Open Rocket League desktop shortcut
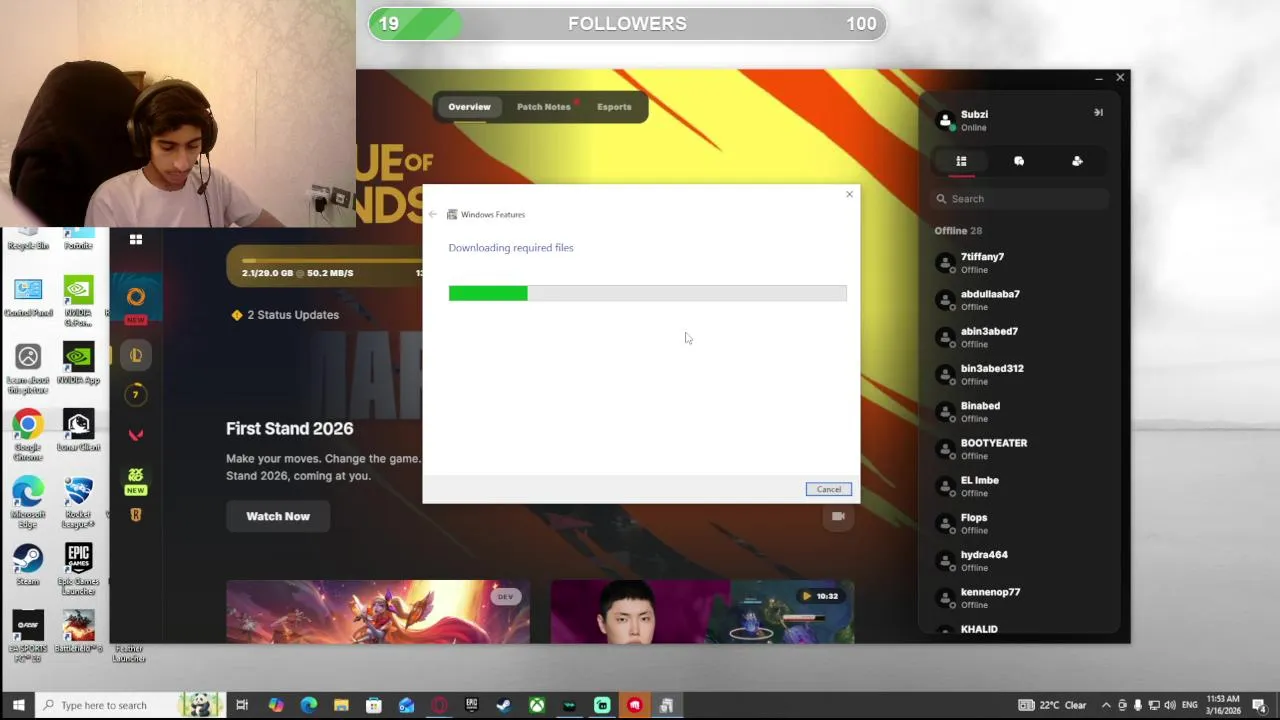The image size is (1280, 720). click(78, 502)
